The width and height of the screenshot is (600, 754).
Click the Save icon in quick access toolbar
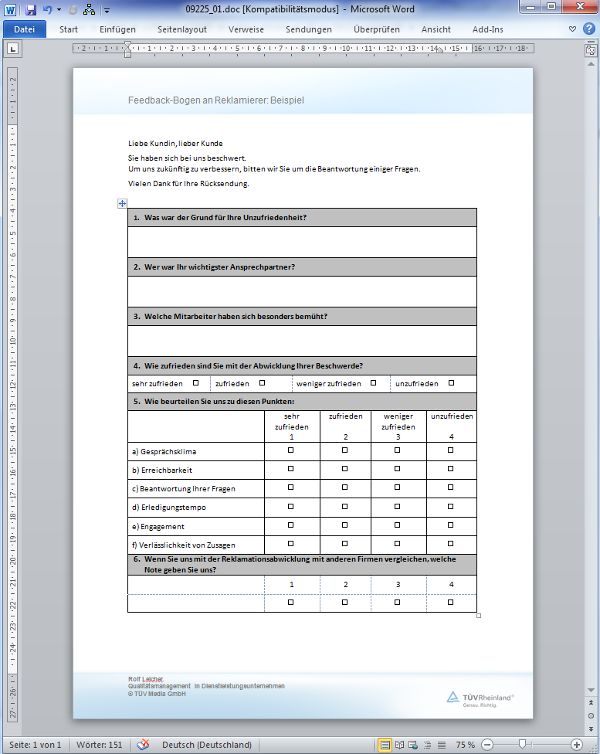click(31, 10)
